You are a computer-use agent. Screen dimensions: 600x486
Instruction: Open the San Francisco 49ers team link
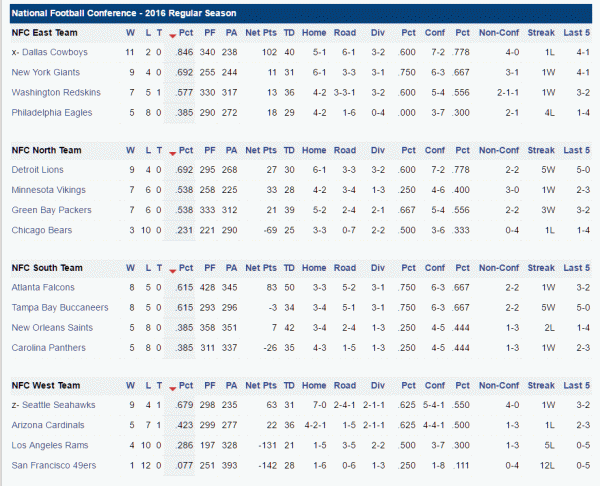tap(54, 465)
